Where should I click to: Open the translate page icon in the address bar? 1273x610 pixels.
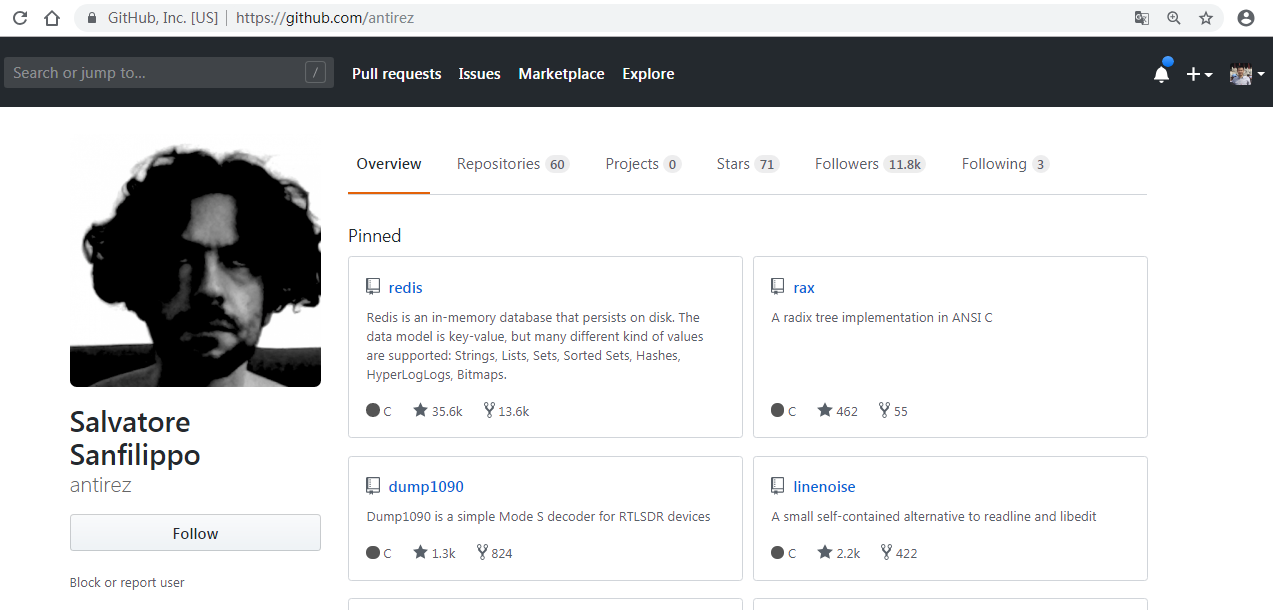1142,18
